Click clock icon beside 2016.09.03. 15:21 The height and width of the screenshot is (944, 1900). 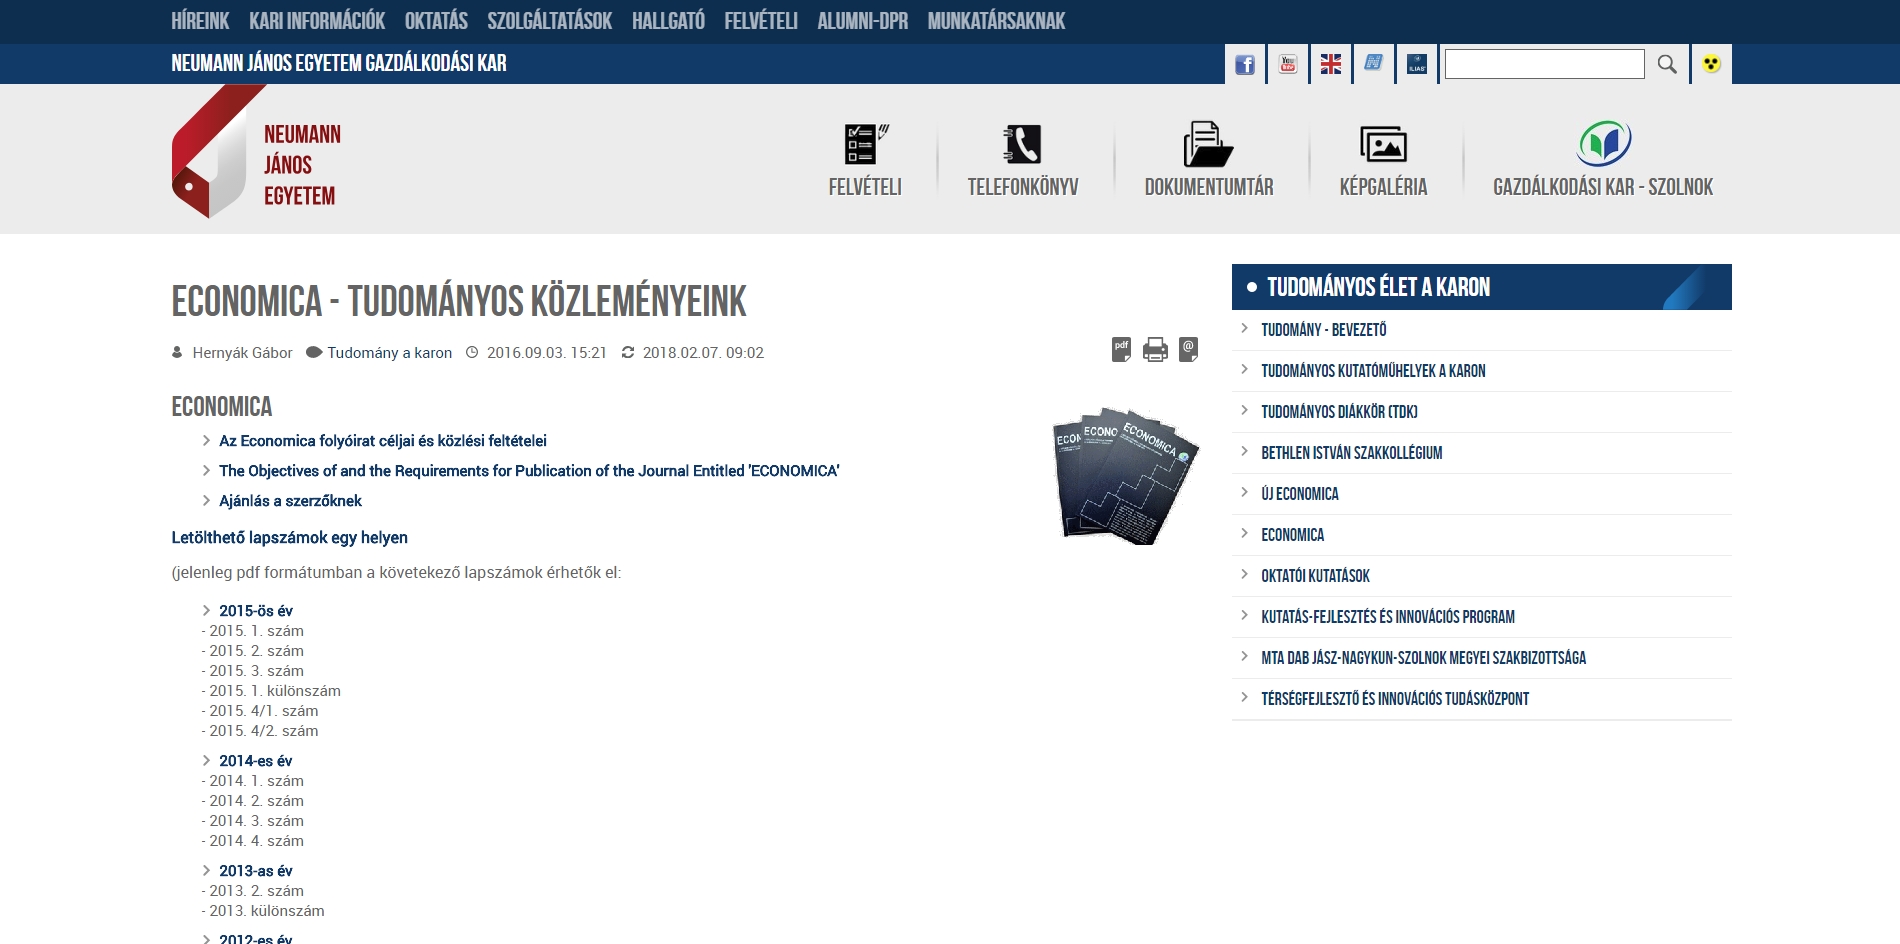[472, 352]
